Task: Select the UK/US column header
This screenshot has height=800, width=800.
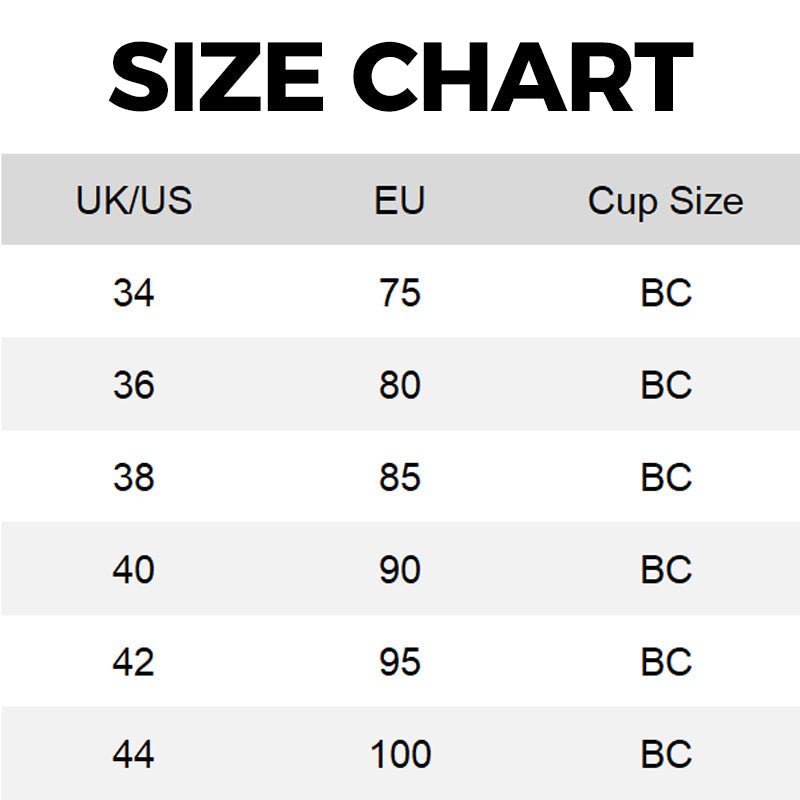Action: 134,201
